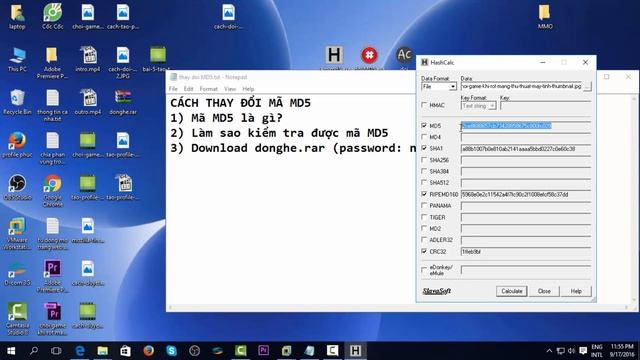Open File Explorer from the taskbar
Viewport: 640px width, 360px height.
pos(102,351)
